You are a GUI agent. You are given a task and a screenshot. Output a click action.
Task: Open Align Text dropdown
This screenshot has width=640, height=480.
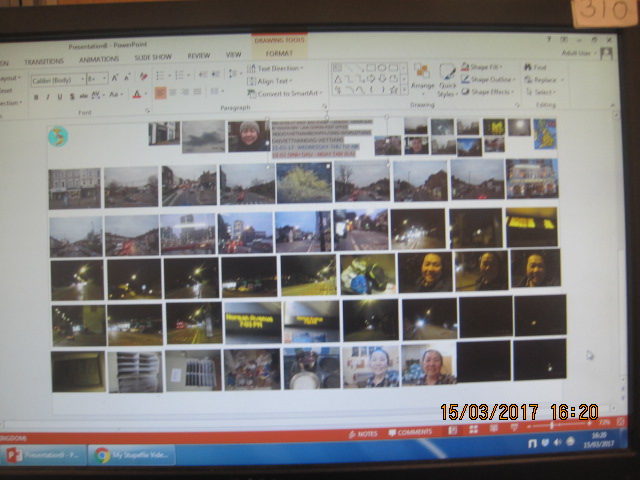pyautogui.click(x=270, y=81)
